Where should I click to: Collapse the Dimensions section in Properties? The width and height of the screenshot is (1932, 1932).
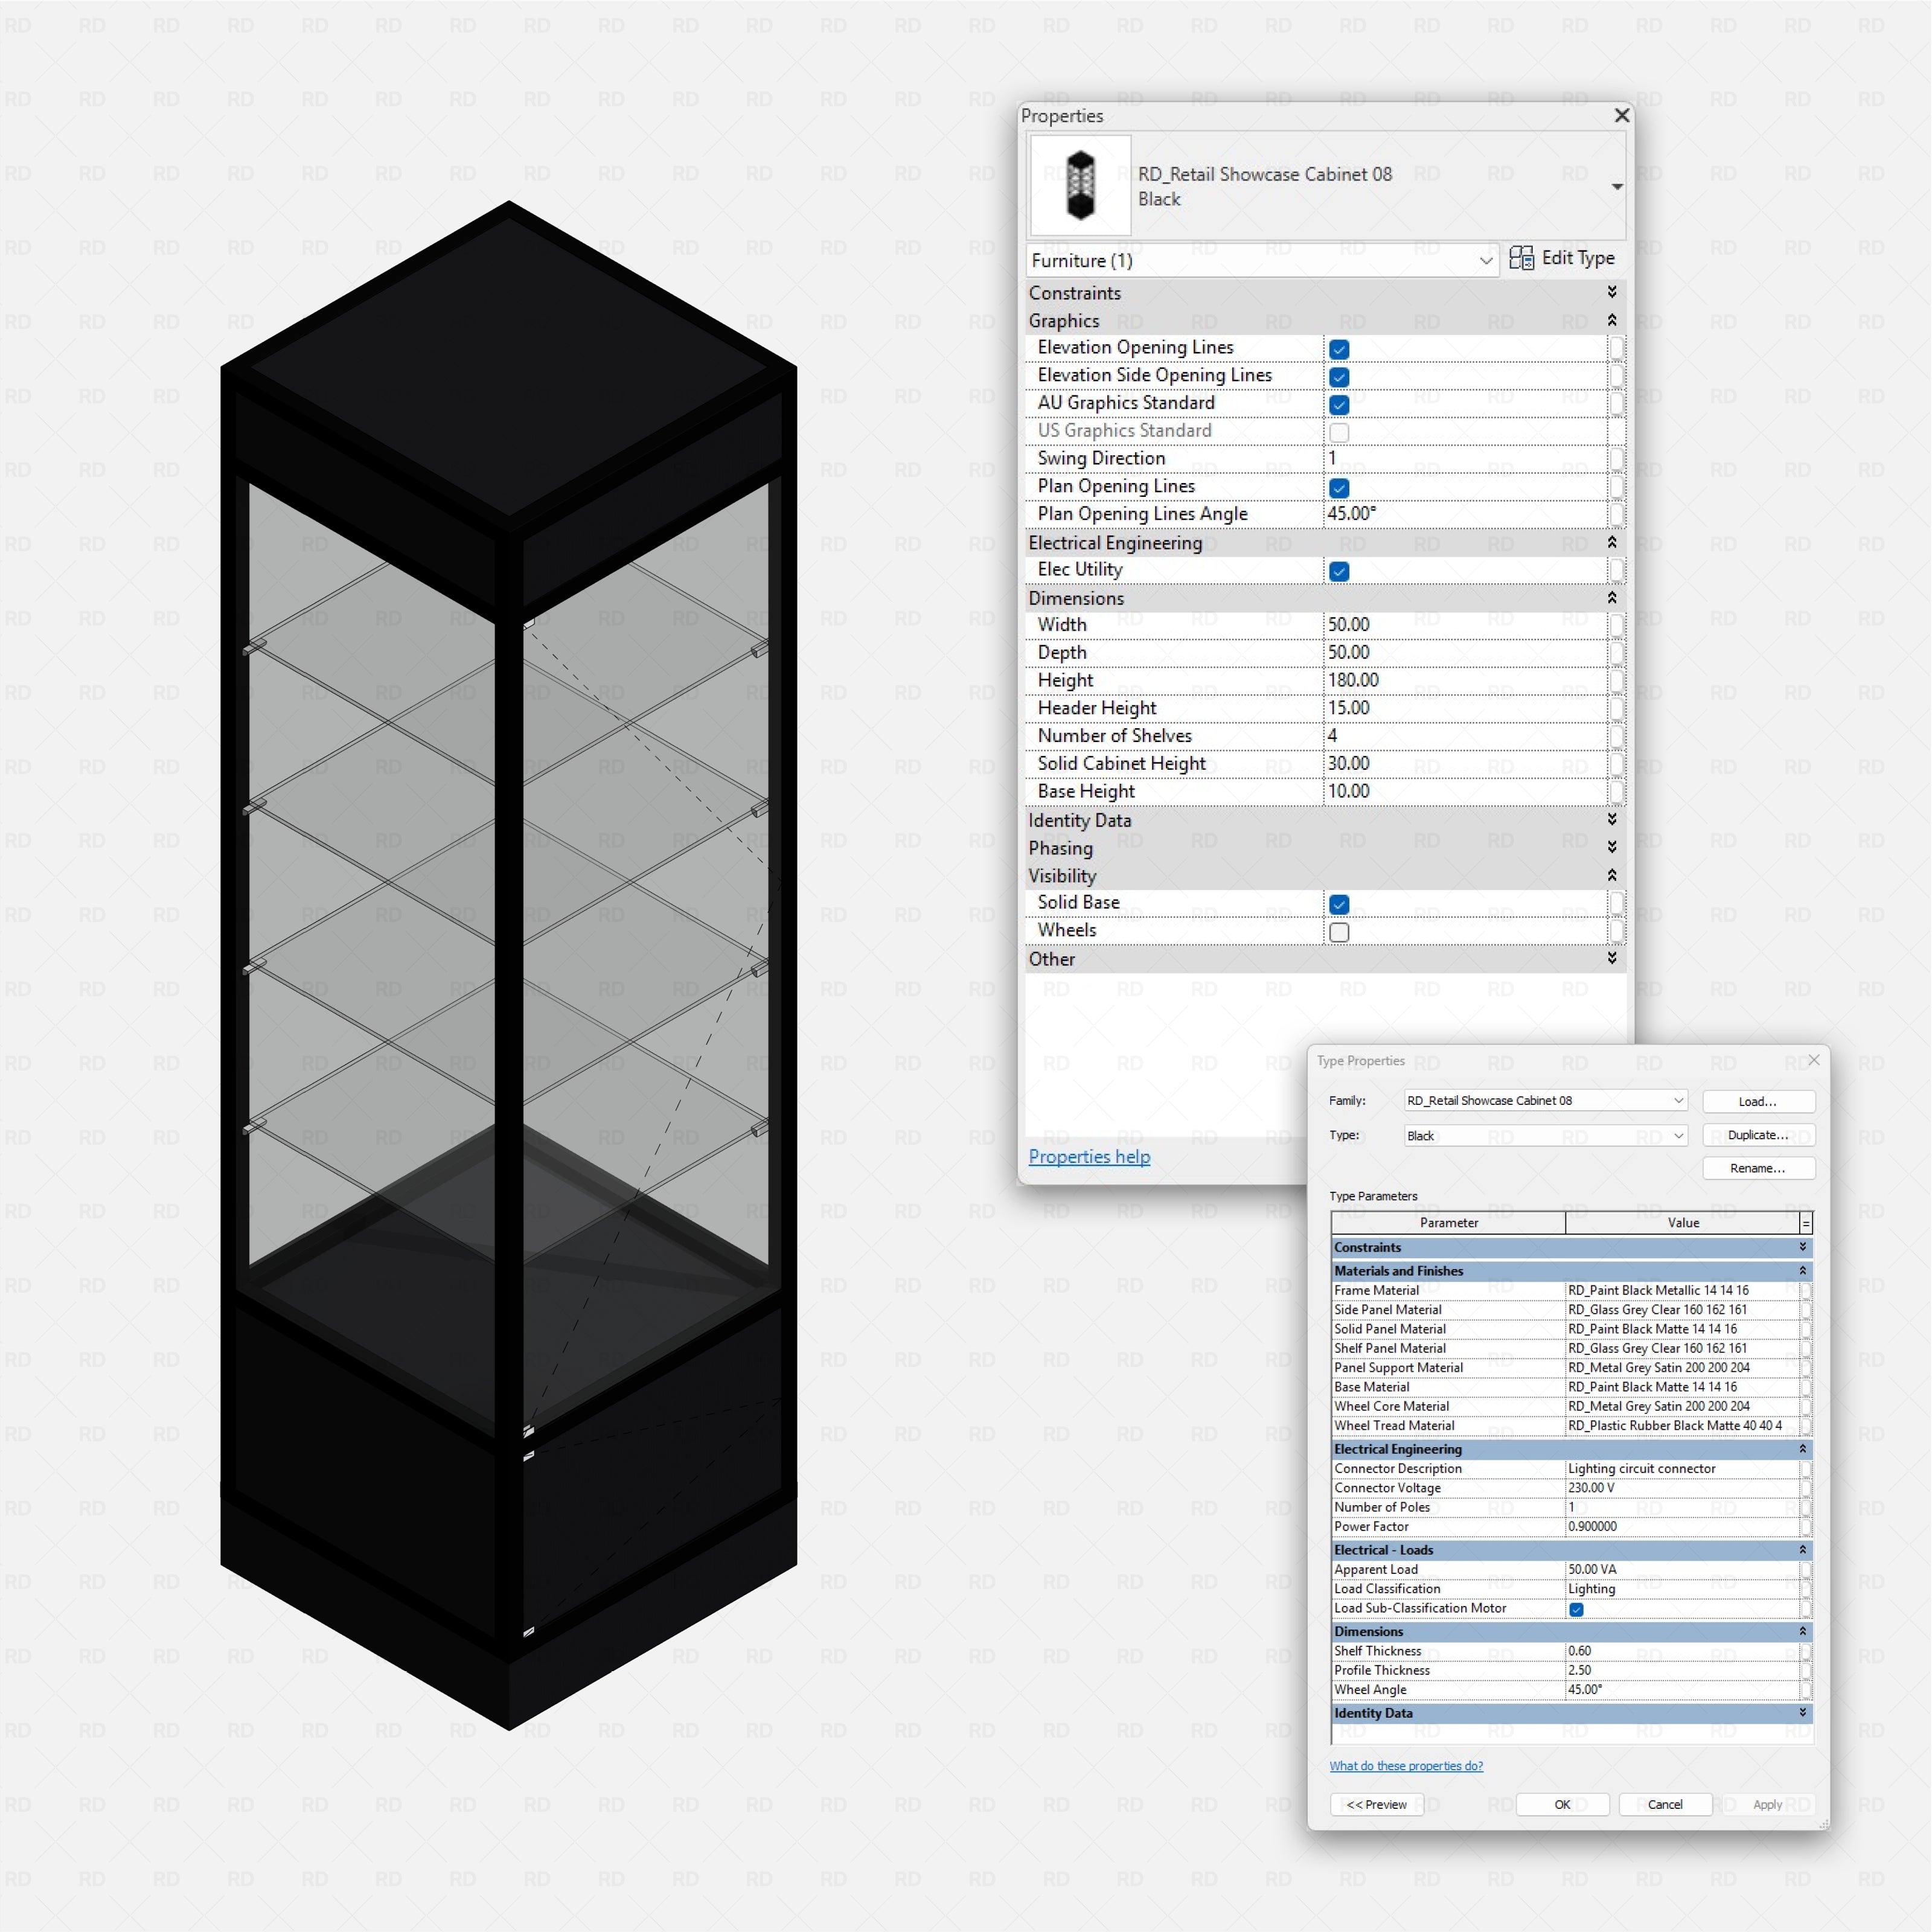click(1611, 597)
